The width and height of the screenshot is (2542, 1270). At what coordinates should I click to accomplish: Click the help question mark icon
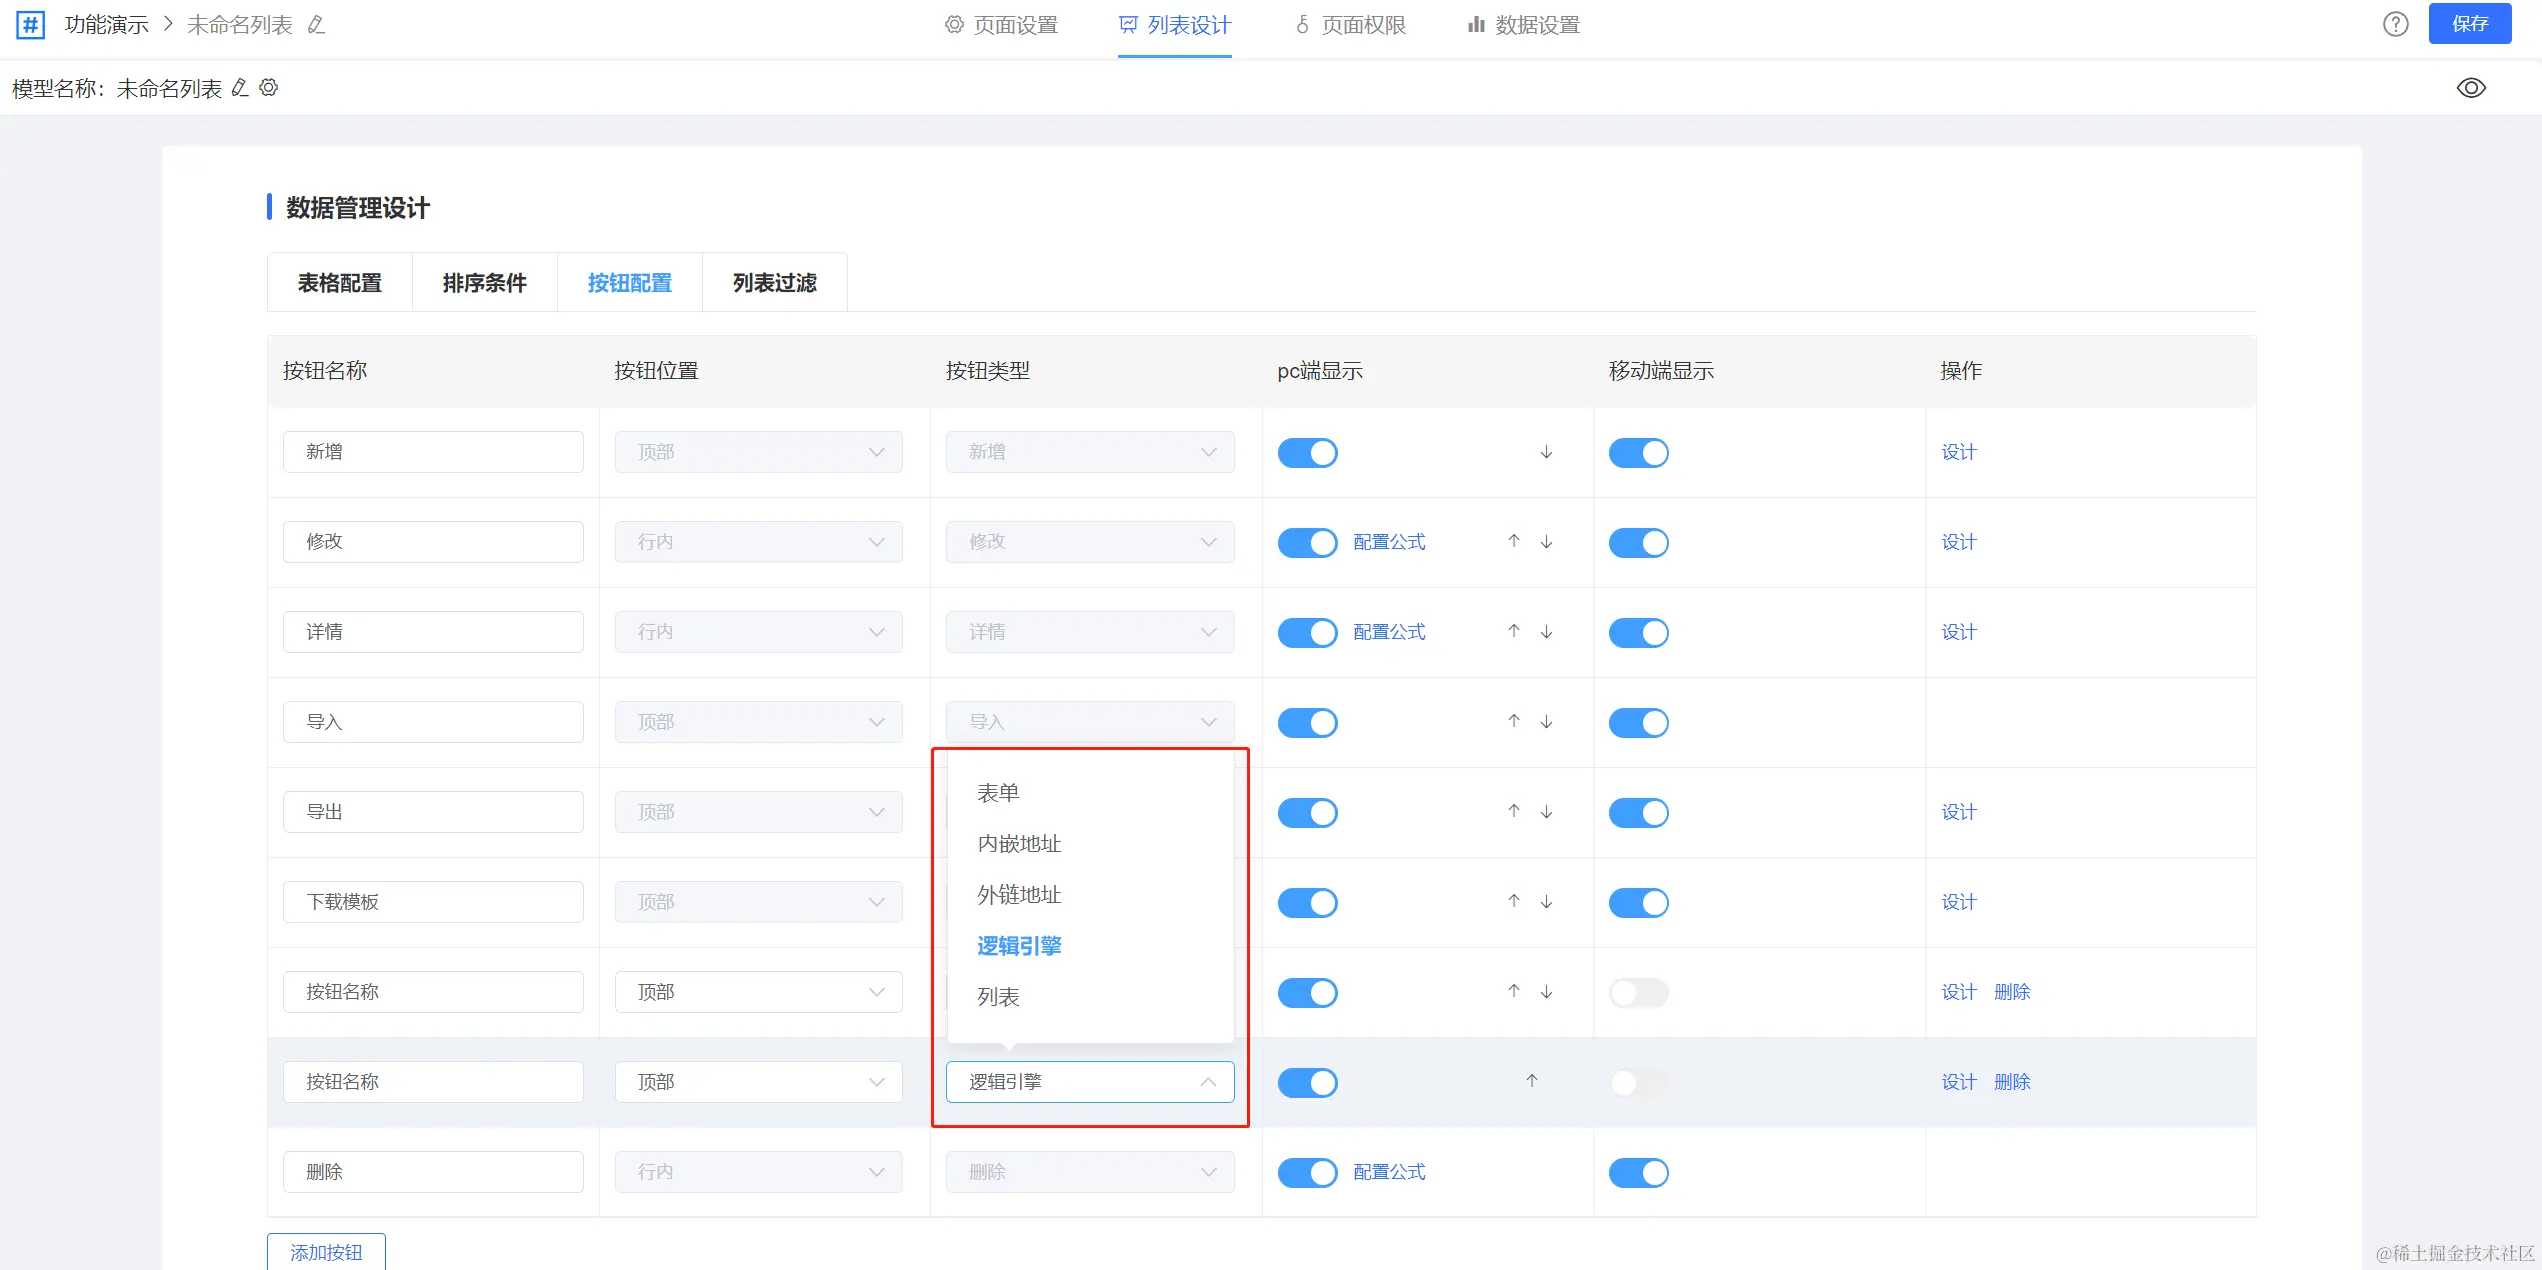click(2395, 25)
